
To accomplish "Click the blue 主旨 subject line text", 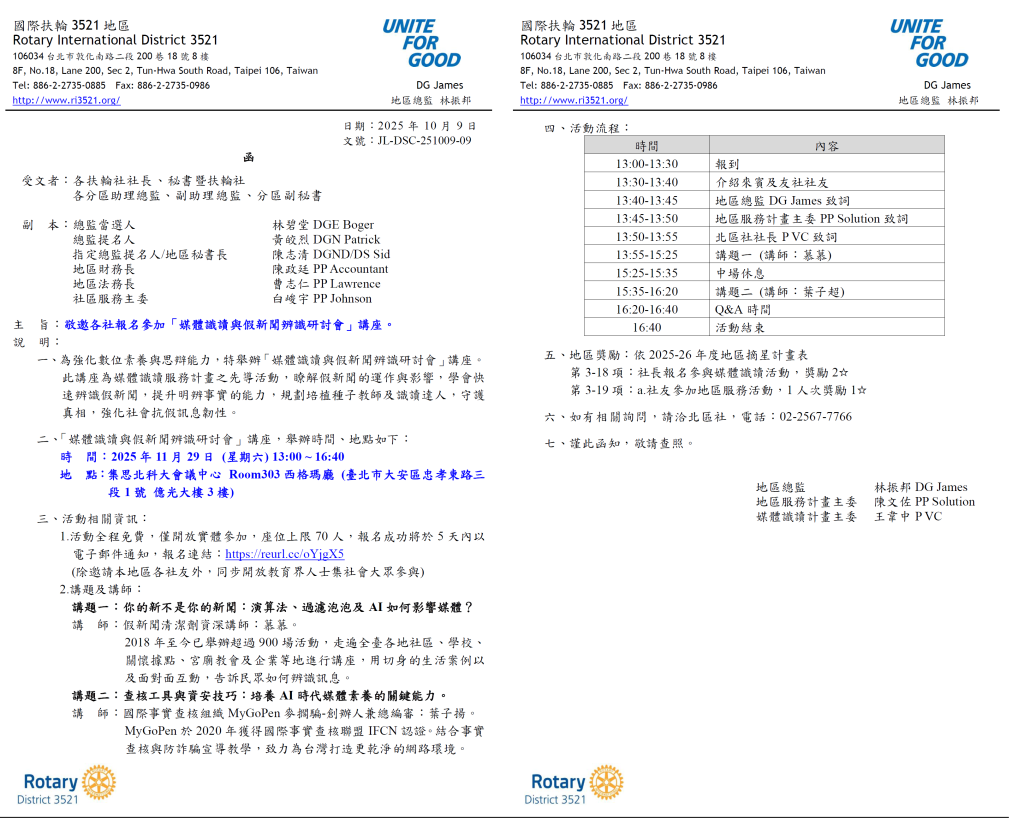I will [230, 325].
